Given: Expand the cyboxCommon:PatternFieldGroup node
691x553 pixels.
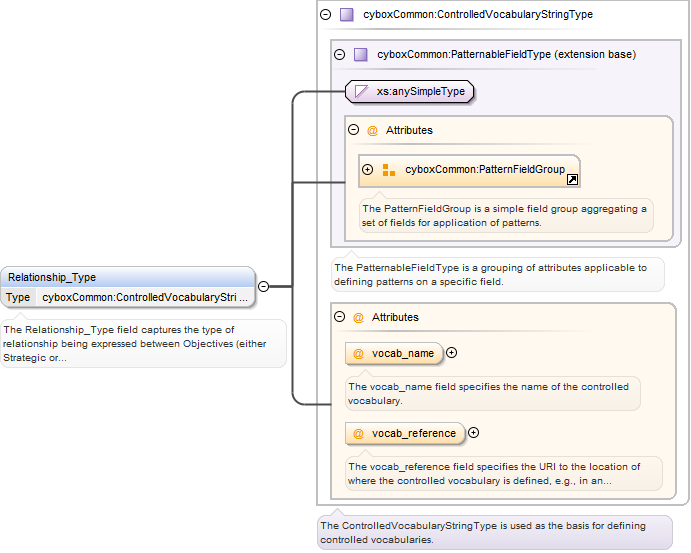Looking at the screenshot, I should tap(368, 169).
